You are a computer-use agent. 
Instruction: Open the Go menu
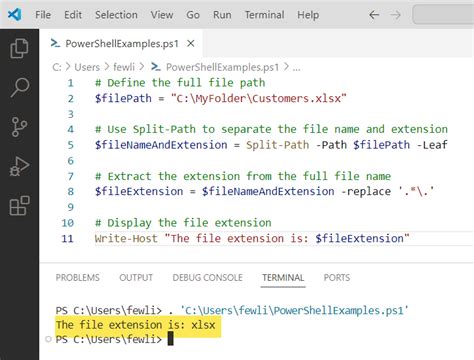pyautogui.click(x=193, y=15)
